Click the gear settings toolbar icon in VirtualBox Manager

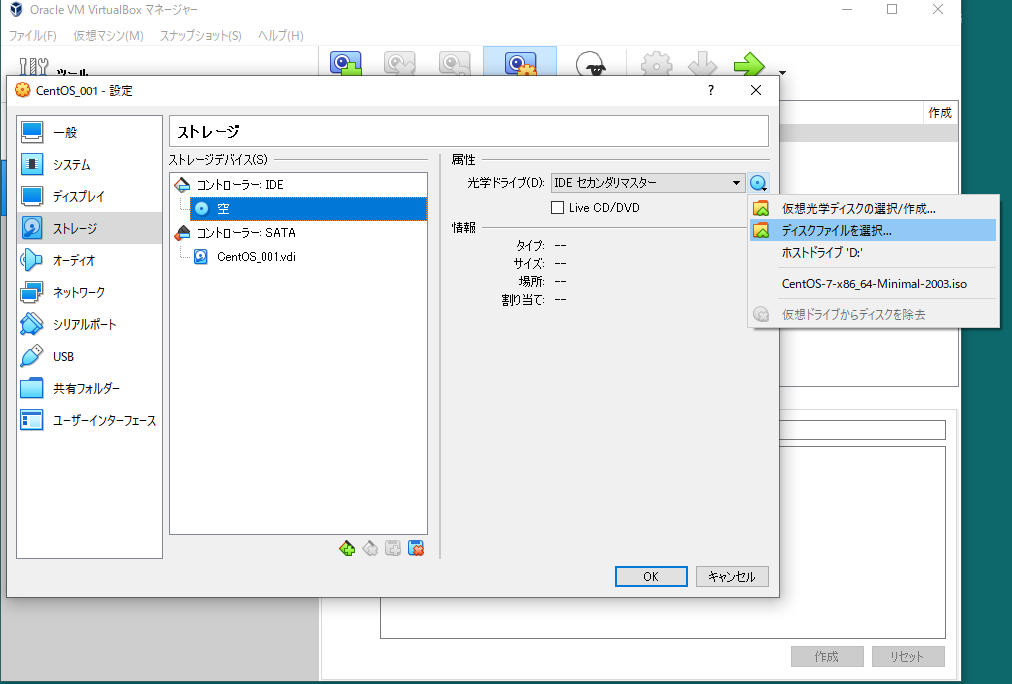tap(656, 64)
